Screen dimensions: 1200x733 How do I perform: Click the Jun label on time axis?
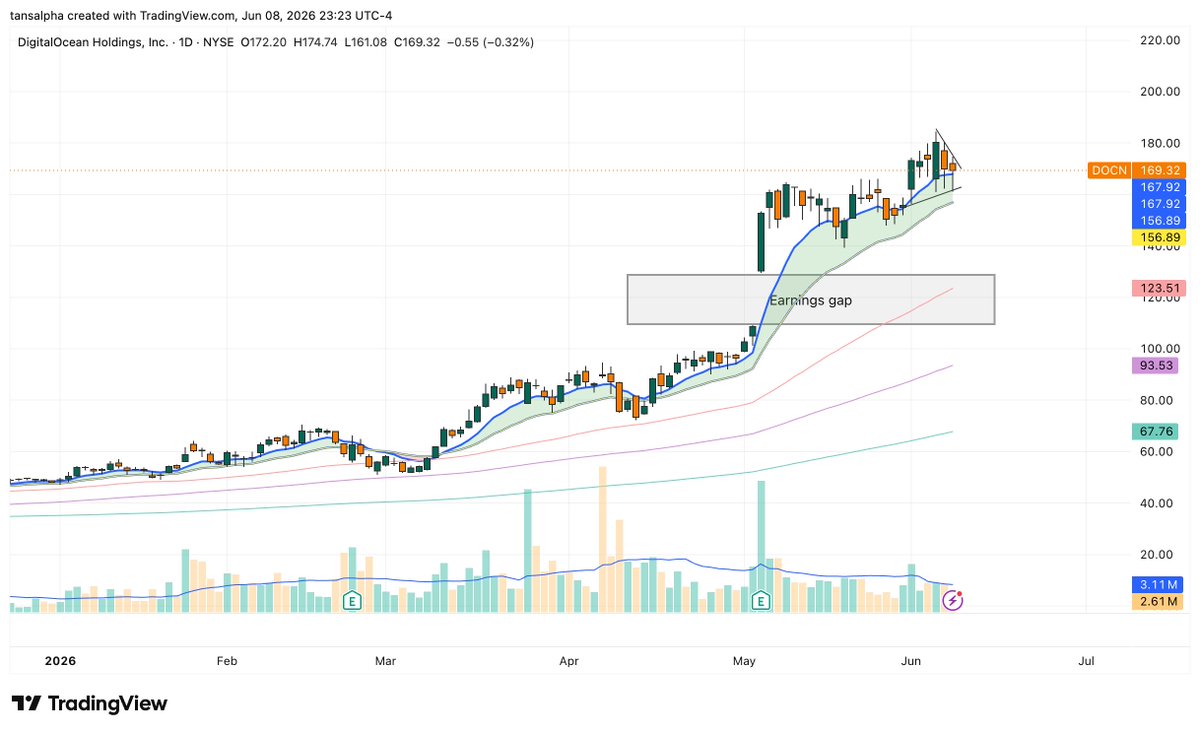tap(911, 661)
